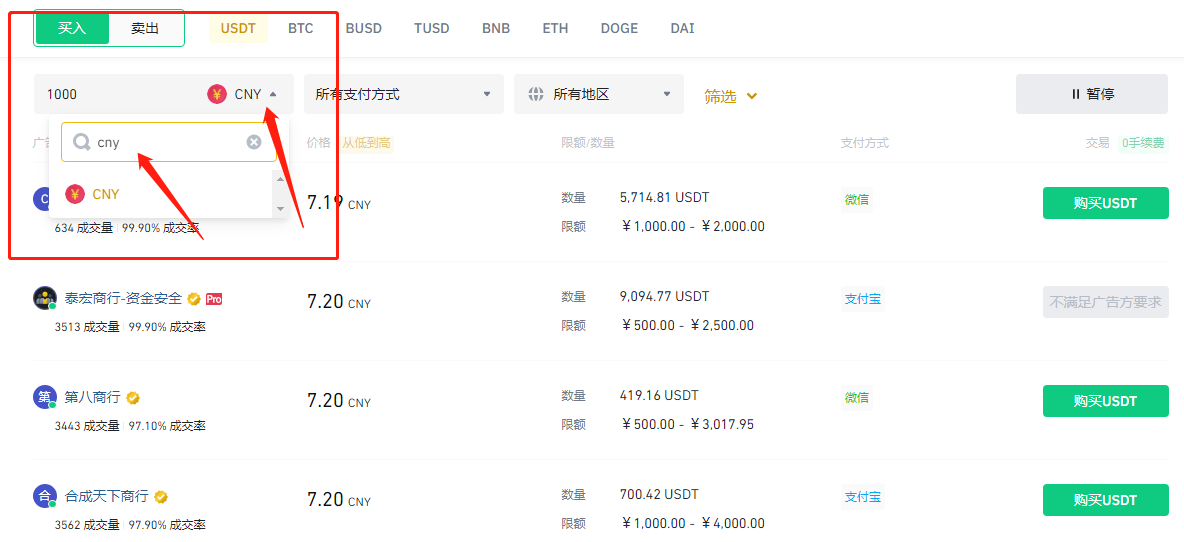
Task: Switch to 卖出 sell mode
Action: tap(145, 28)
